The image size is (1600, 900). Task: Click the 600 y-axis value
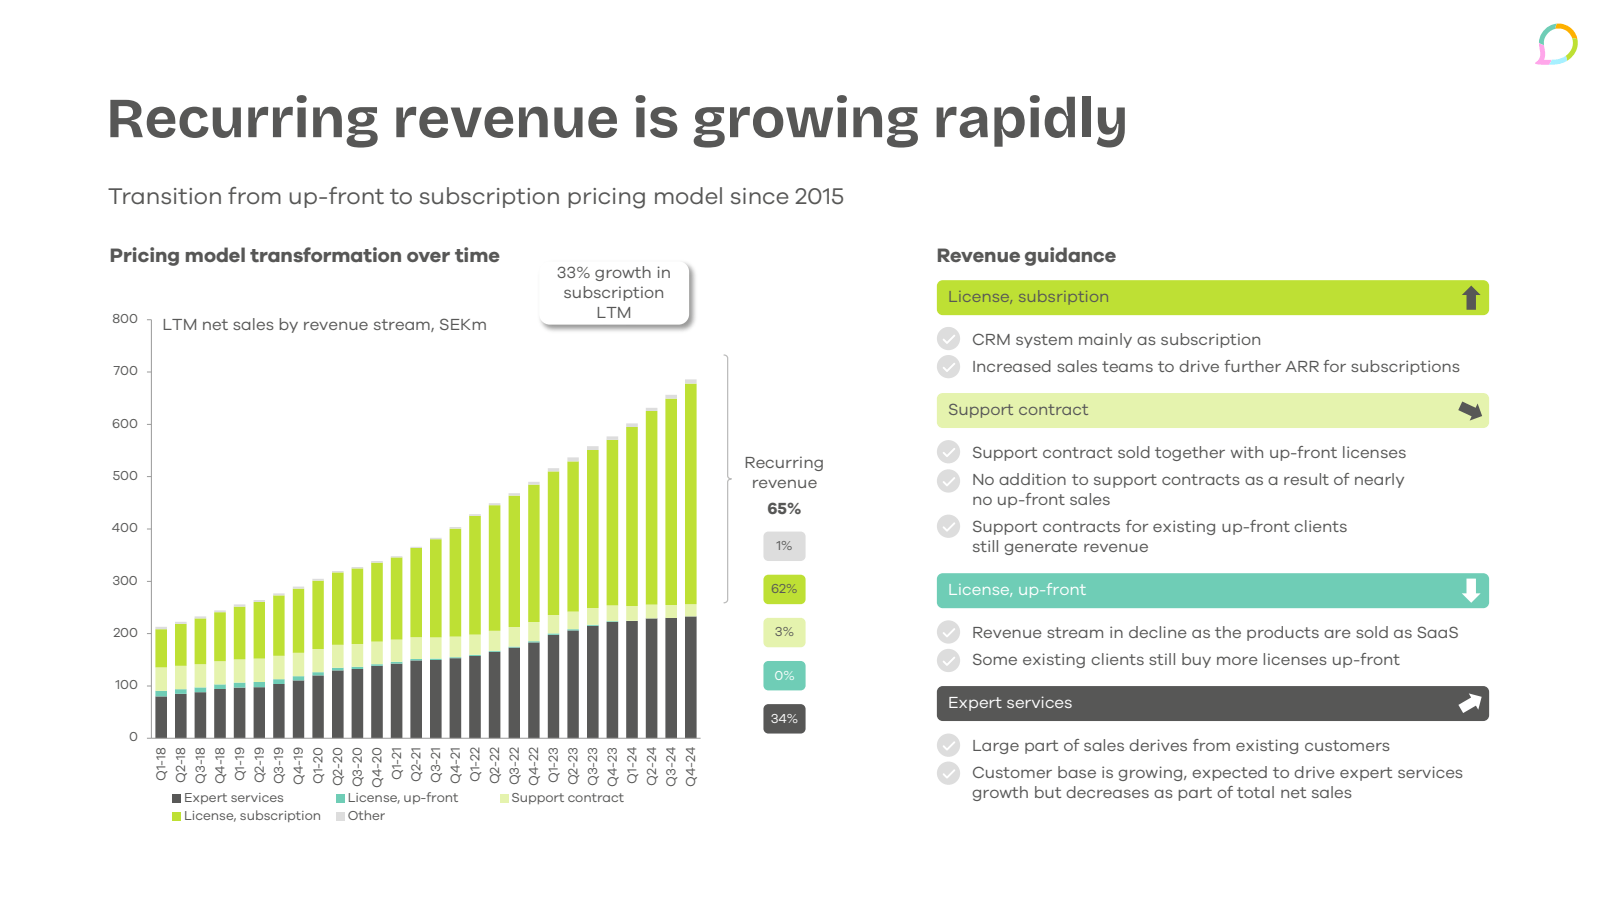coord(125,423)
